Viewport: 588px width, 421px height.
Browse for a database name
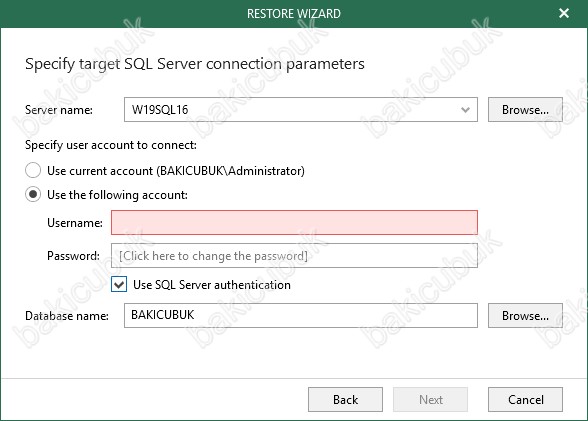[x=525, y=315]
